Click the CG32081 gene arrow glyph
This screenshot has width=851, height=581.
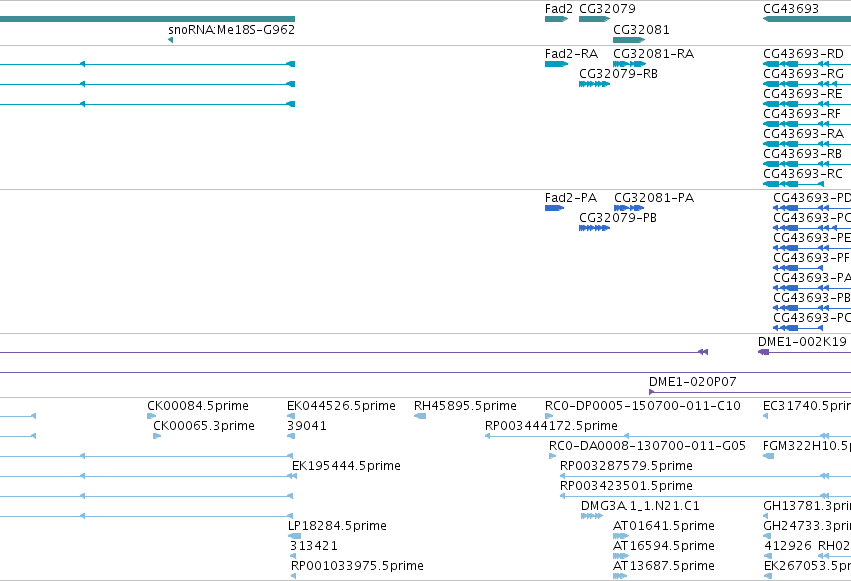(x=629, y=40)
